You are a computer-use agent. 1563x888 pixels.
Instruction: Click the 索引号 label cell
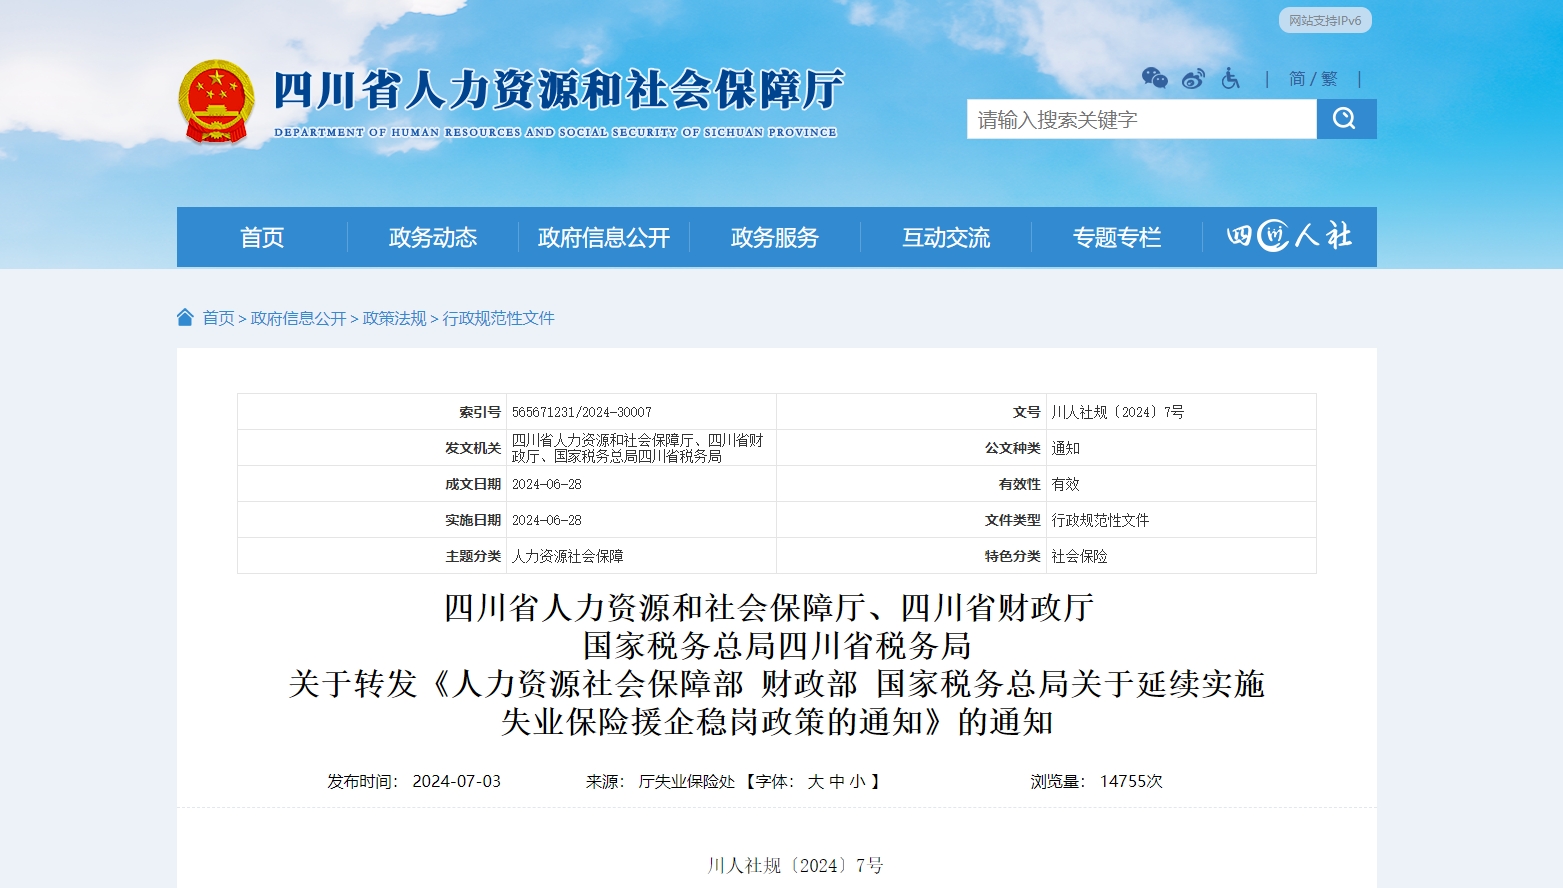point(372,412)
